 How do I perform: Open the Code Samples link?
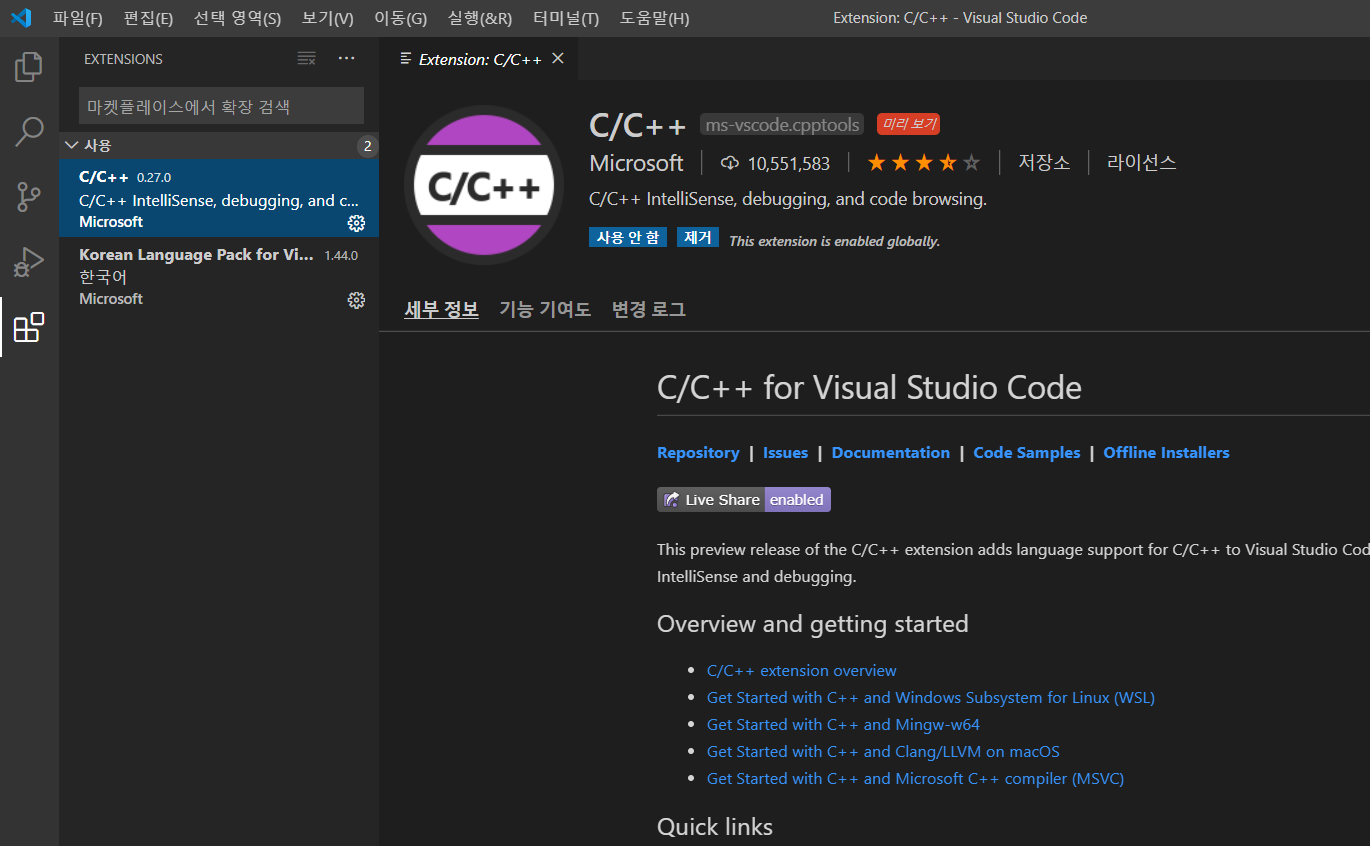click(1027, 453)
